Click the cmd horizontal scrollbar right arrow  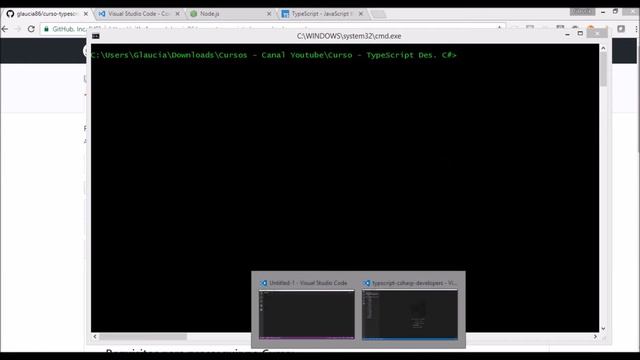[595, 337]
